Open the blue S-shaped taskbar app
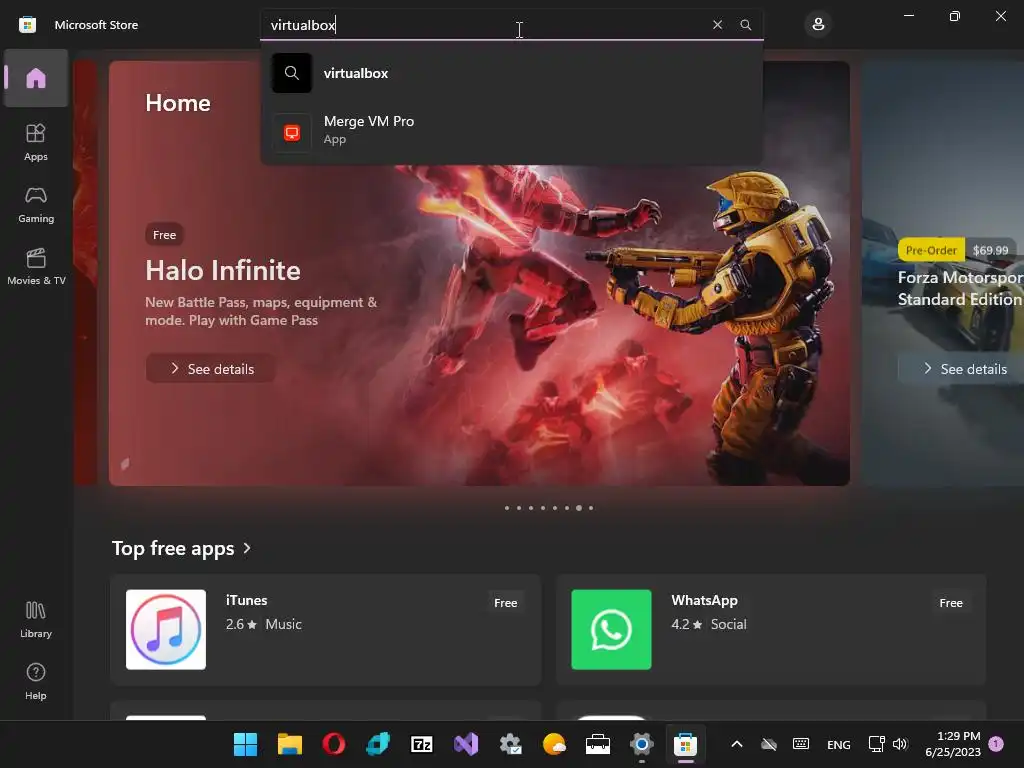Screen dimensions: 1024x768 [x=378, y=744]
